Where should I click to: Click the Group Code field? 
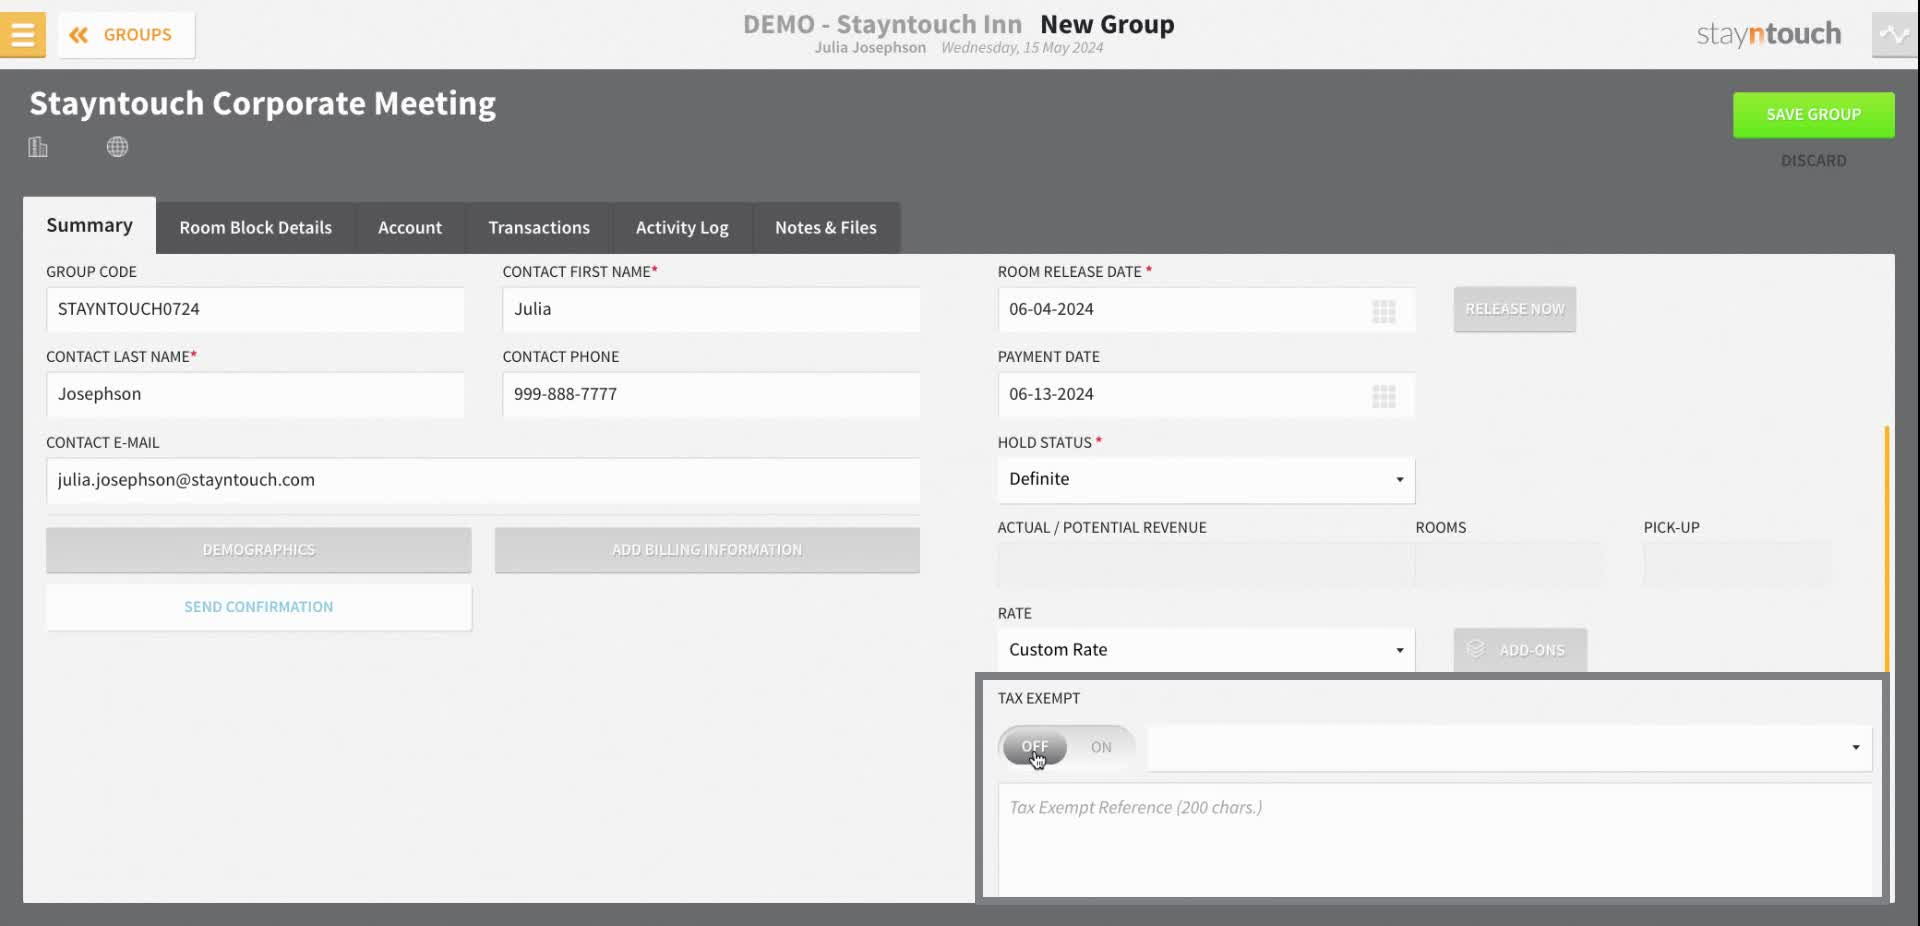pyautogui.click(x=255, y=310)
